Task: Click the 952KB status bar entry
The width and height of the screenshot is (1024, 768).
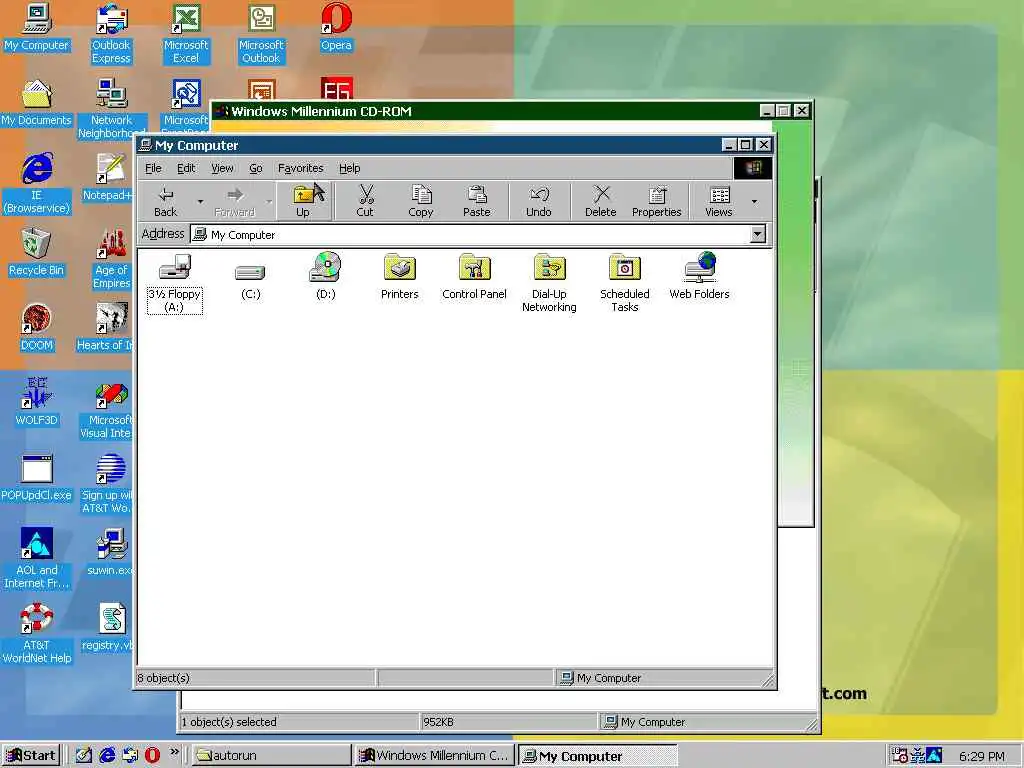Action: pyautogui.click(x=438, y=722)
